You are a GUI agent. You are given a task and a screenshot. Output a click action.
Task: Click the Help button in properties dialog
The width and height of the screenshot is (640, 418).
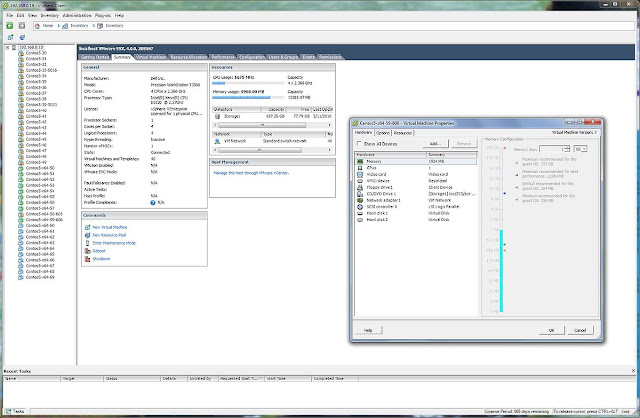point(368,330)
